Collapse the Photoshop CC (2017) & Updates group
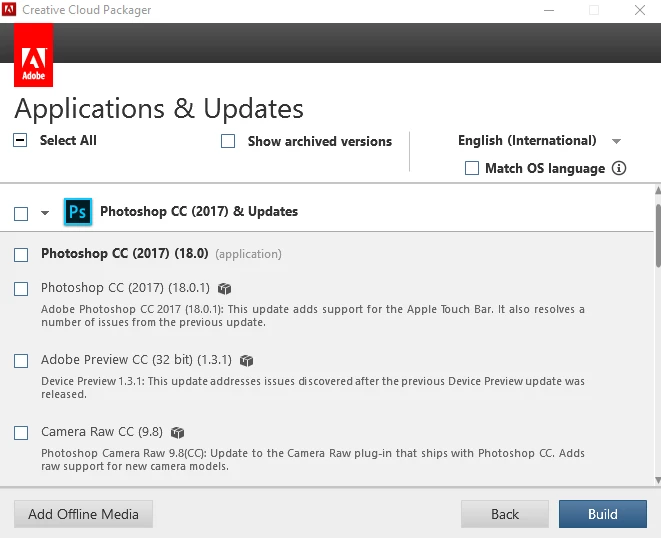 click(45, 213)
